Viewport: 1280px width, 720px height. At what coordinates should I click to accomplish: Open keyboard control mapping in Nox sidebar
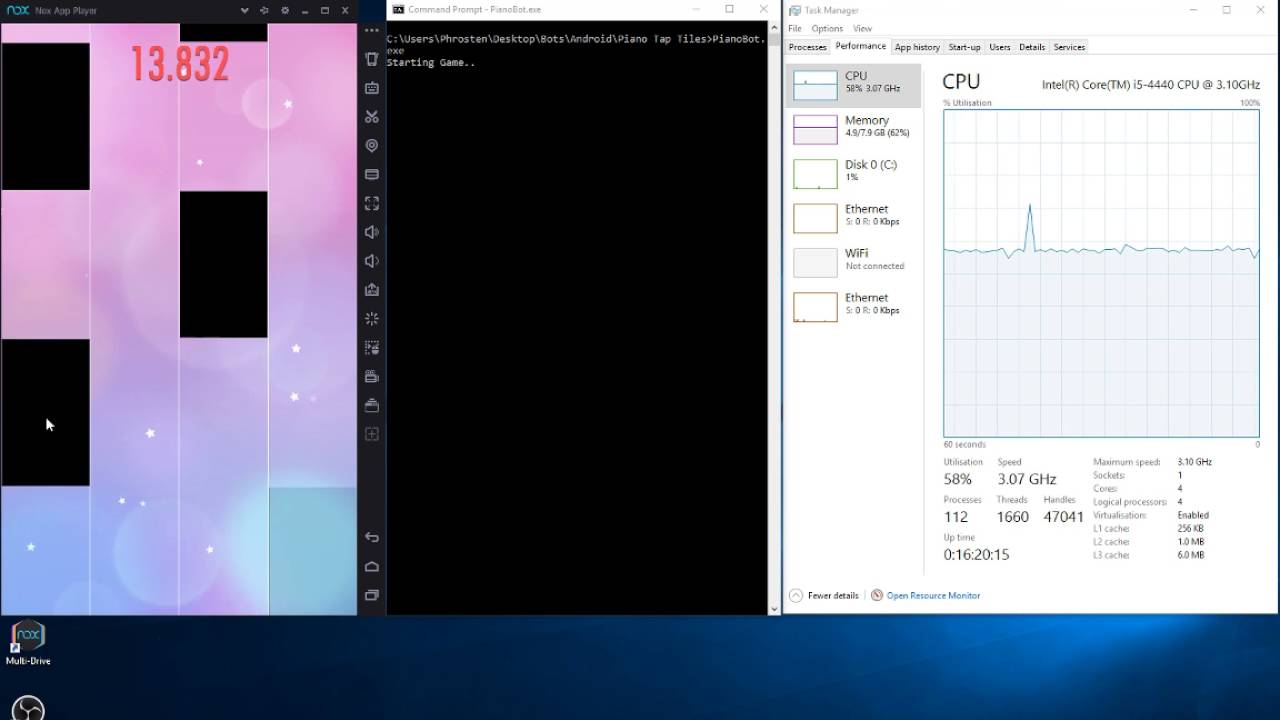(372, 88)
